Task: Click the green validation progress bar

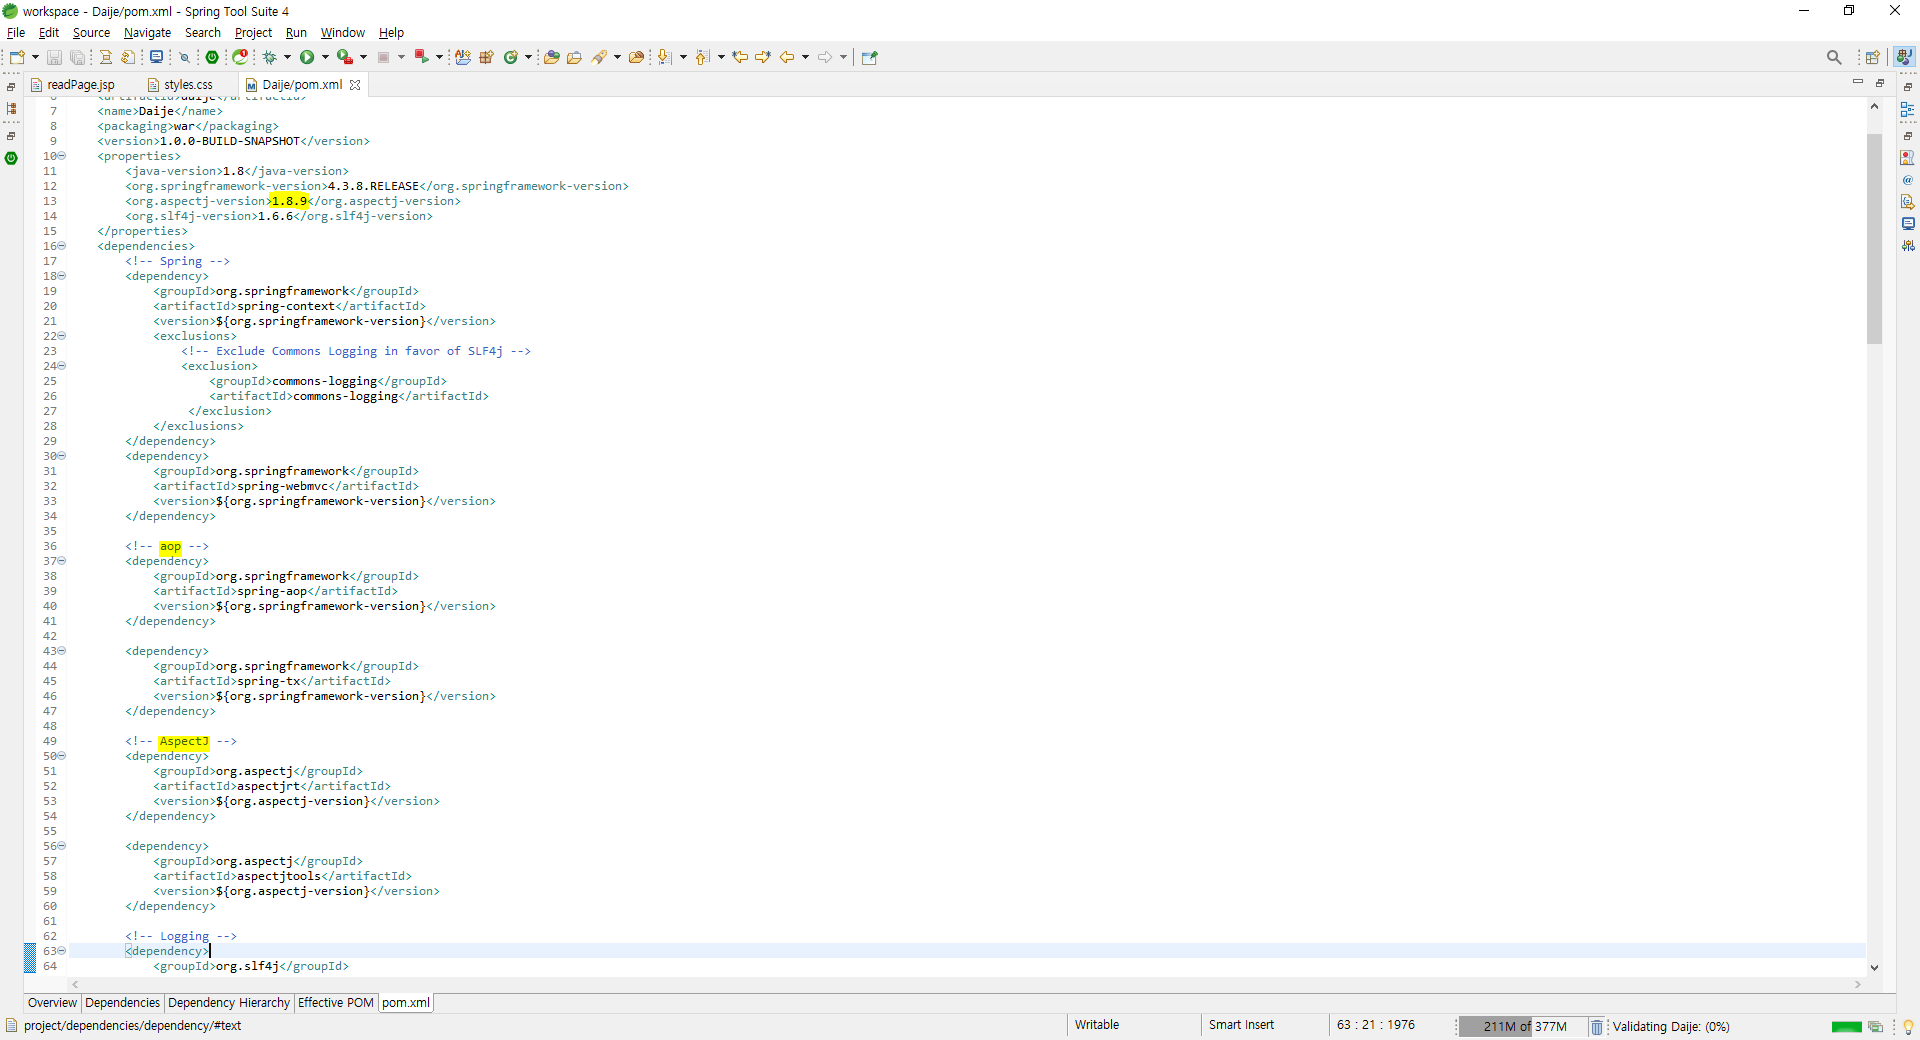Action: pyautogui.click(x=1846, y=1027)
